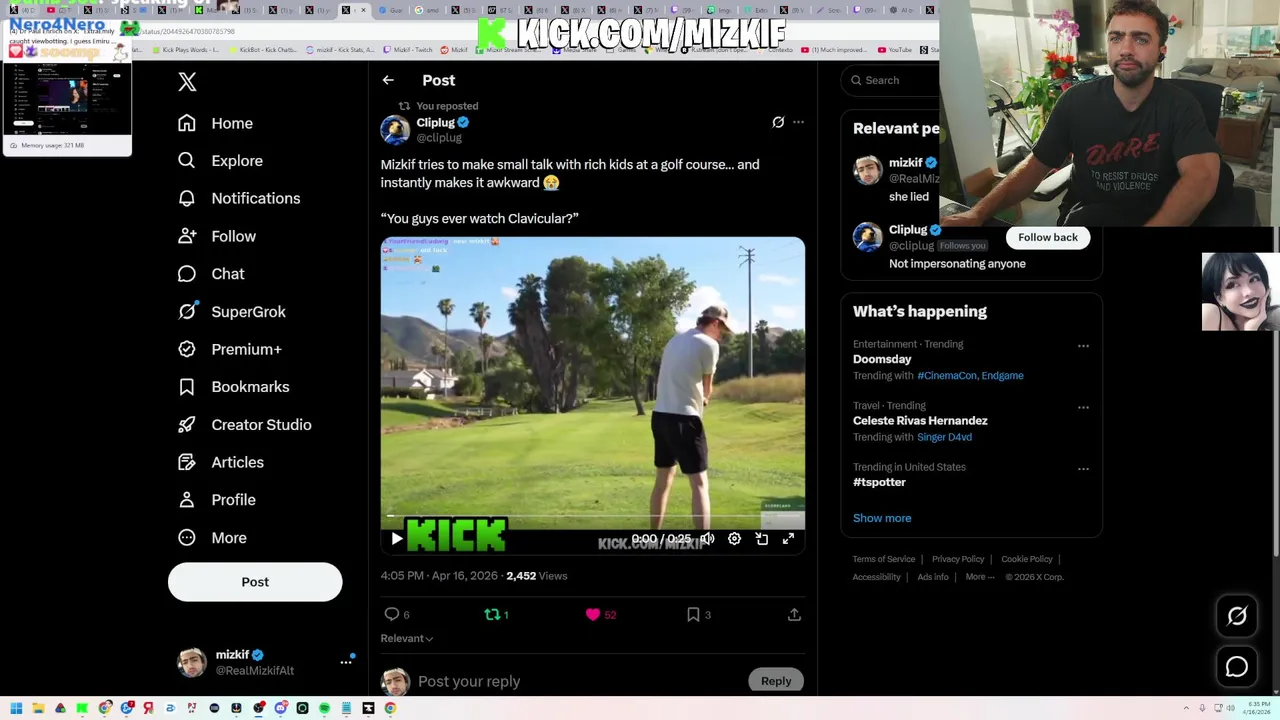Screen dimensions: 1280x720
Task: Open the @cliplug handle under post author
Action: [x=439, y=138]
